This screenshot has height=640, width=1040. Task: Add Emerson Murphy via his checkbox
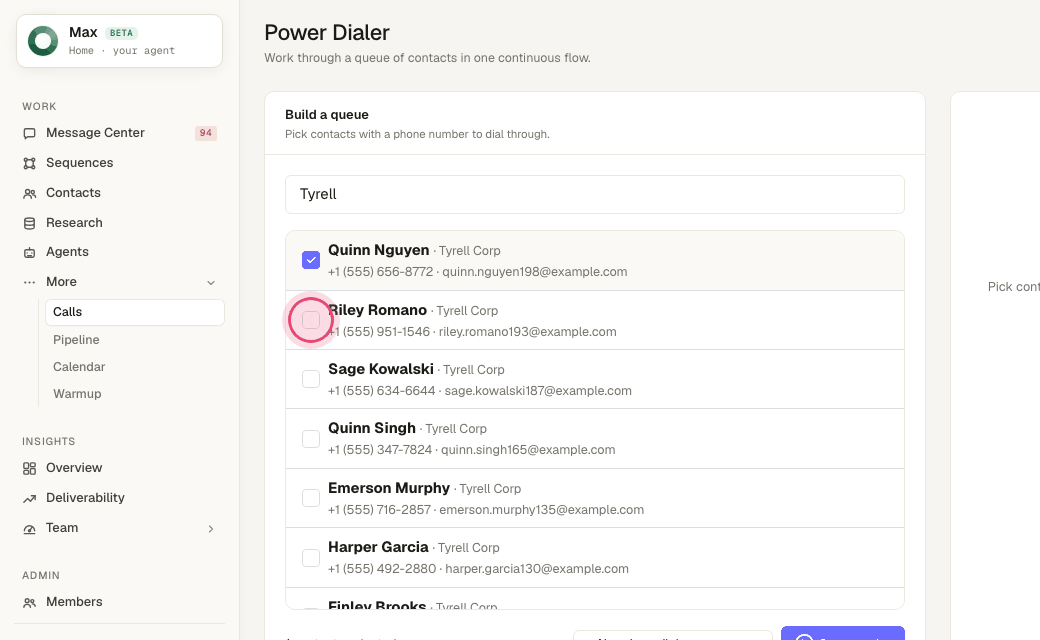point(310,497)
